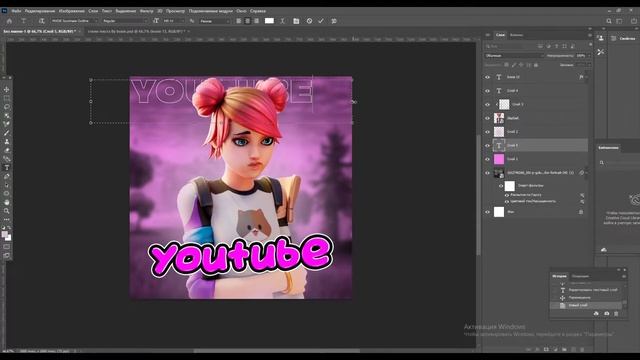Click the Libraries panel search field
640x360 pixels.
(619, 162)
